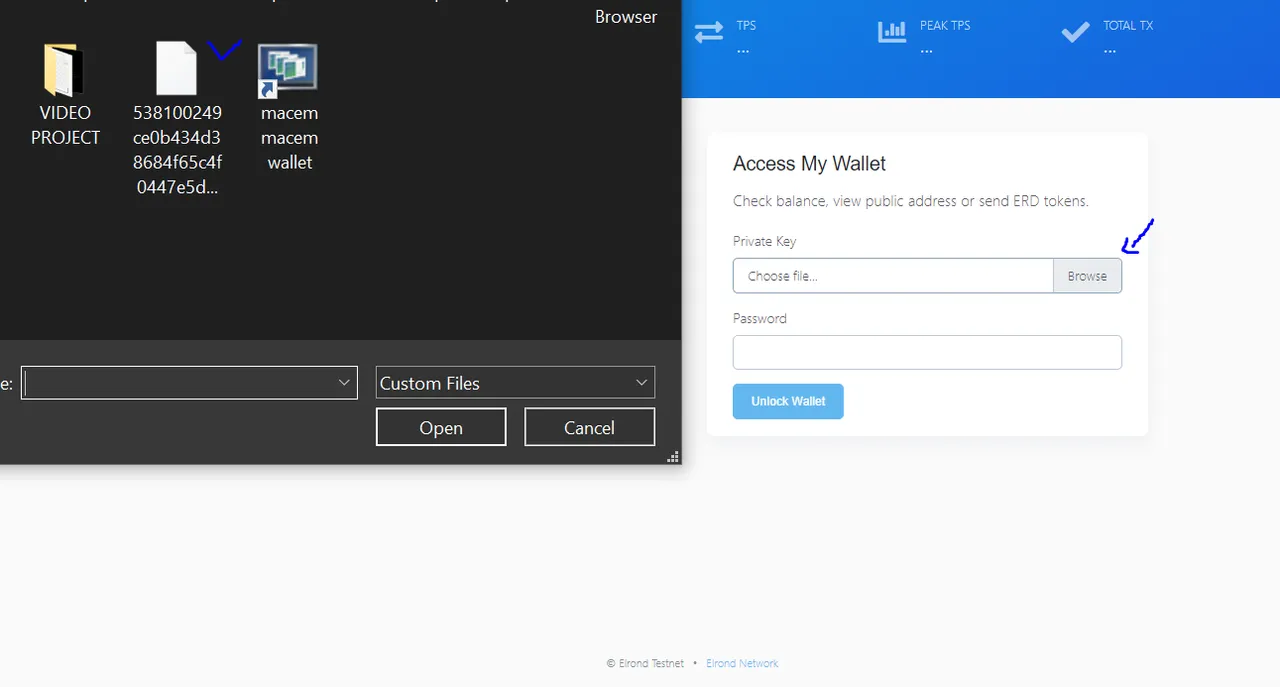Click the Open button in file dialog

pos(441,427)
